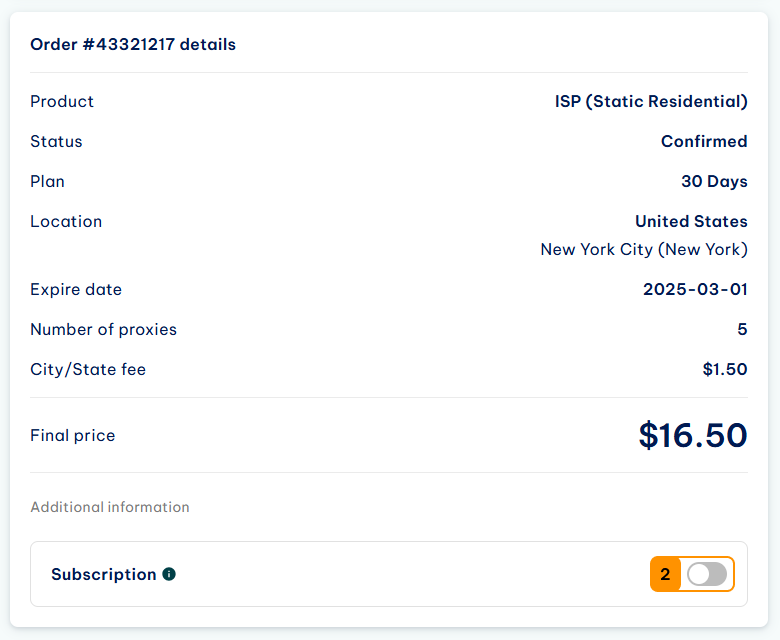The height and width of the screenshot is (640, 780).
Task: Select the Additional information label
Action: pos(110,507)
